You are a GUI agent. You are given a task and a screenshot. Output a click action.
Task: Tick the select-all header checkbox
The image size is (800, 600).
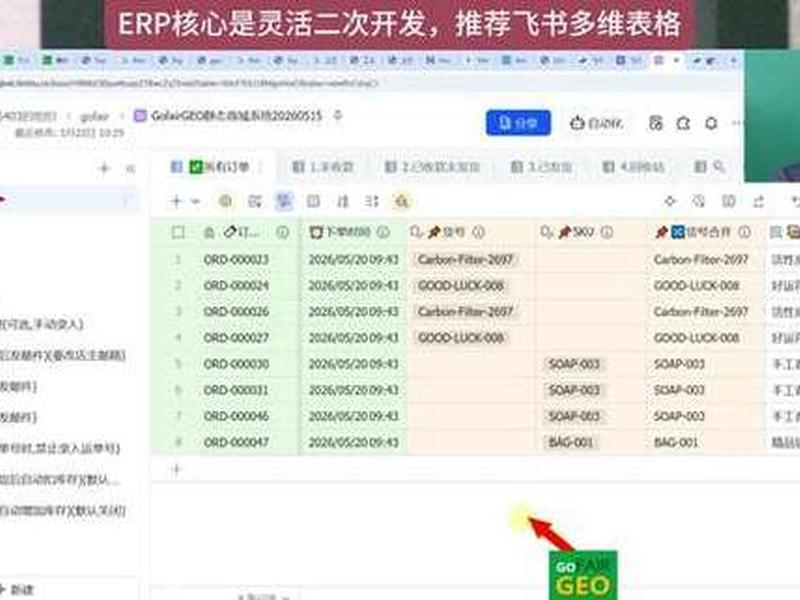178,233
